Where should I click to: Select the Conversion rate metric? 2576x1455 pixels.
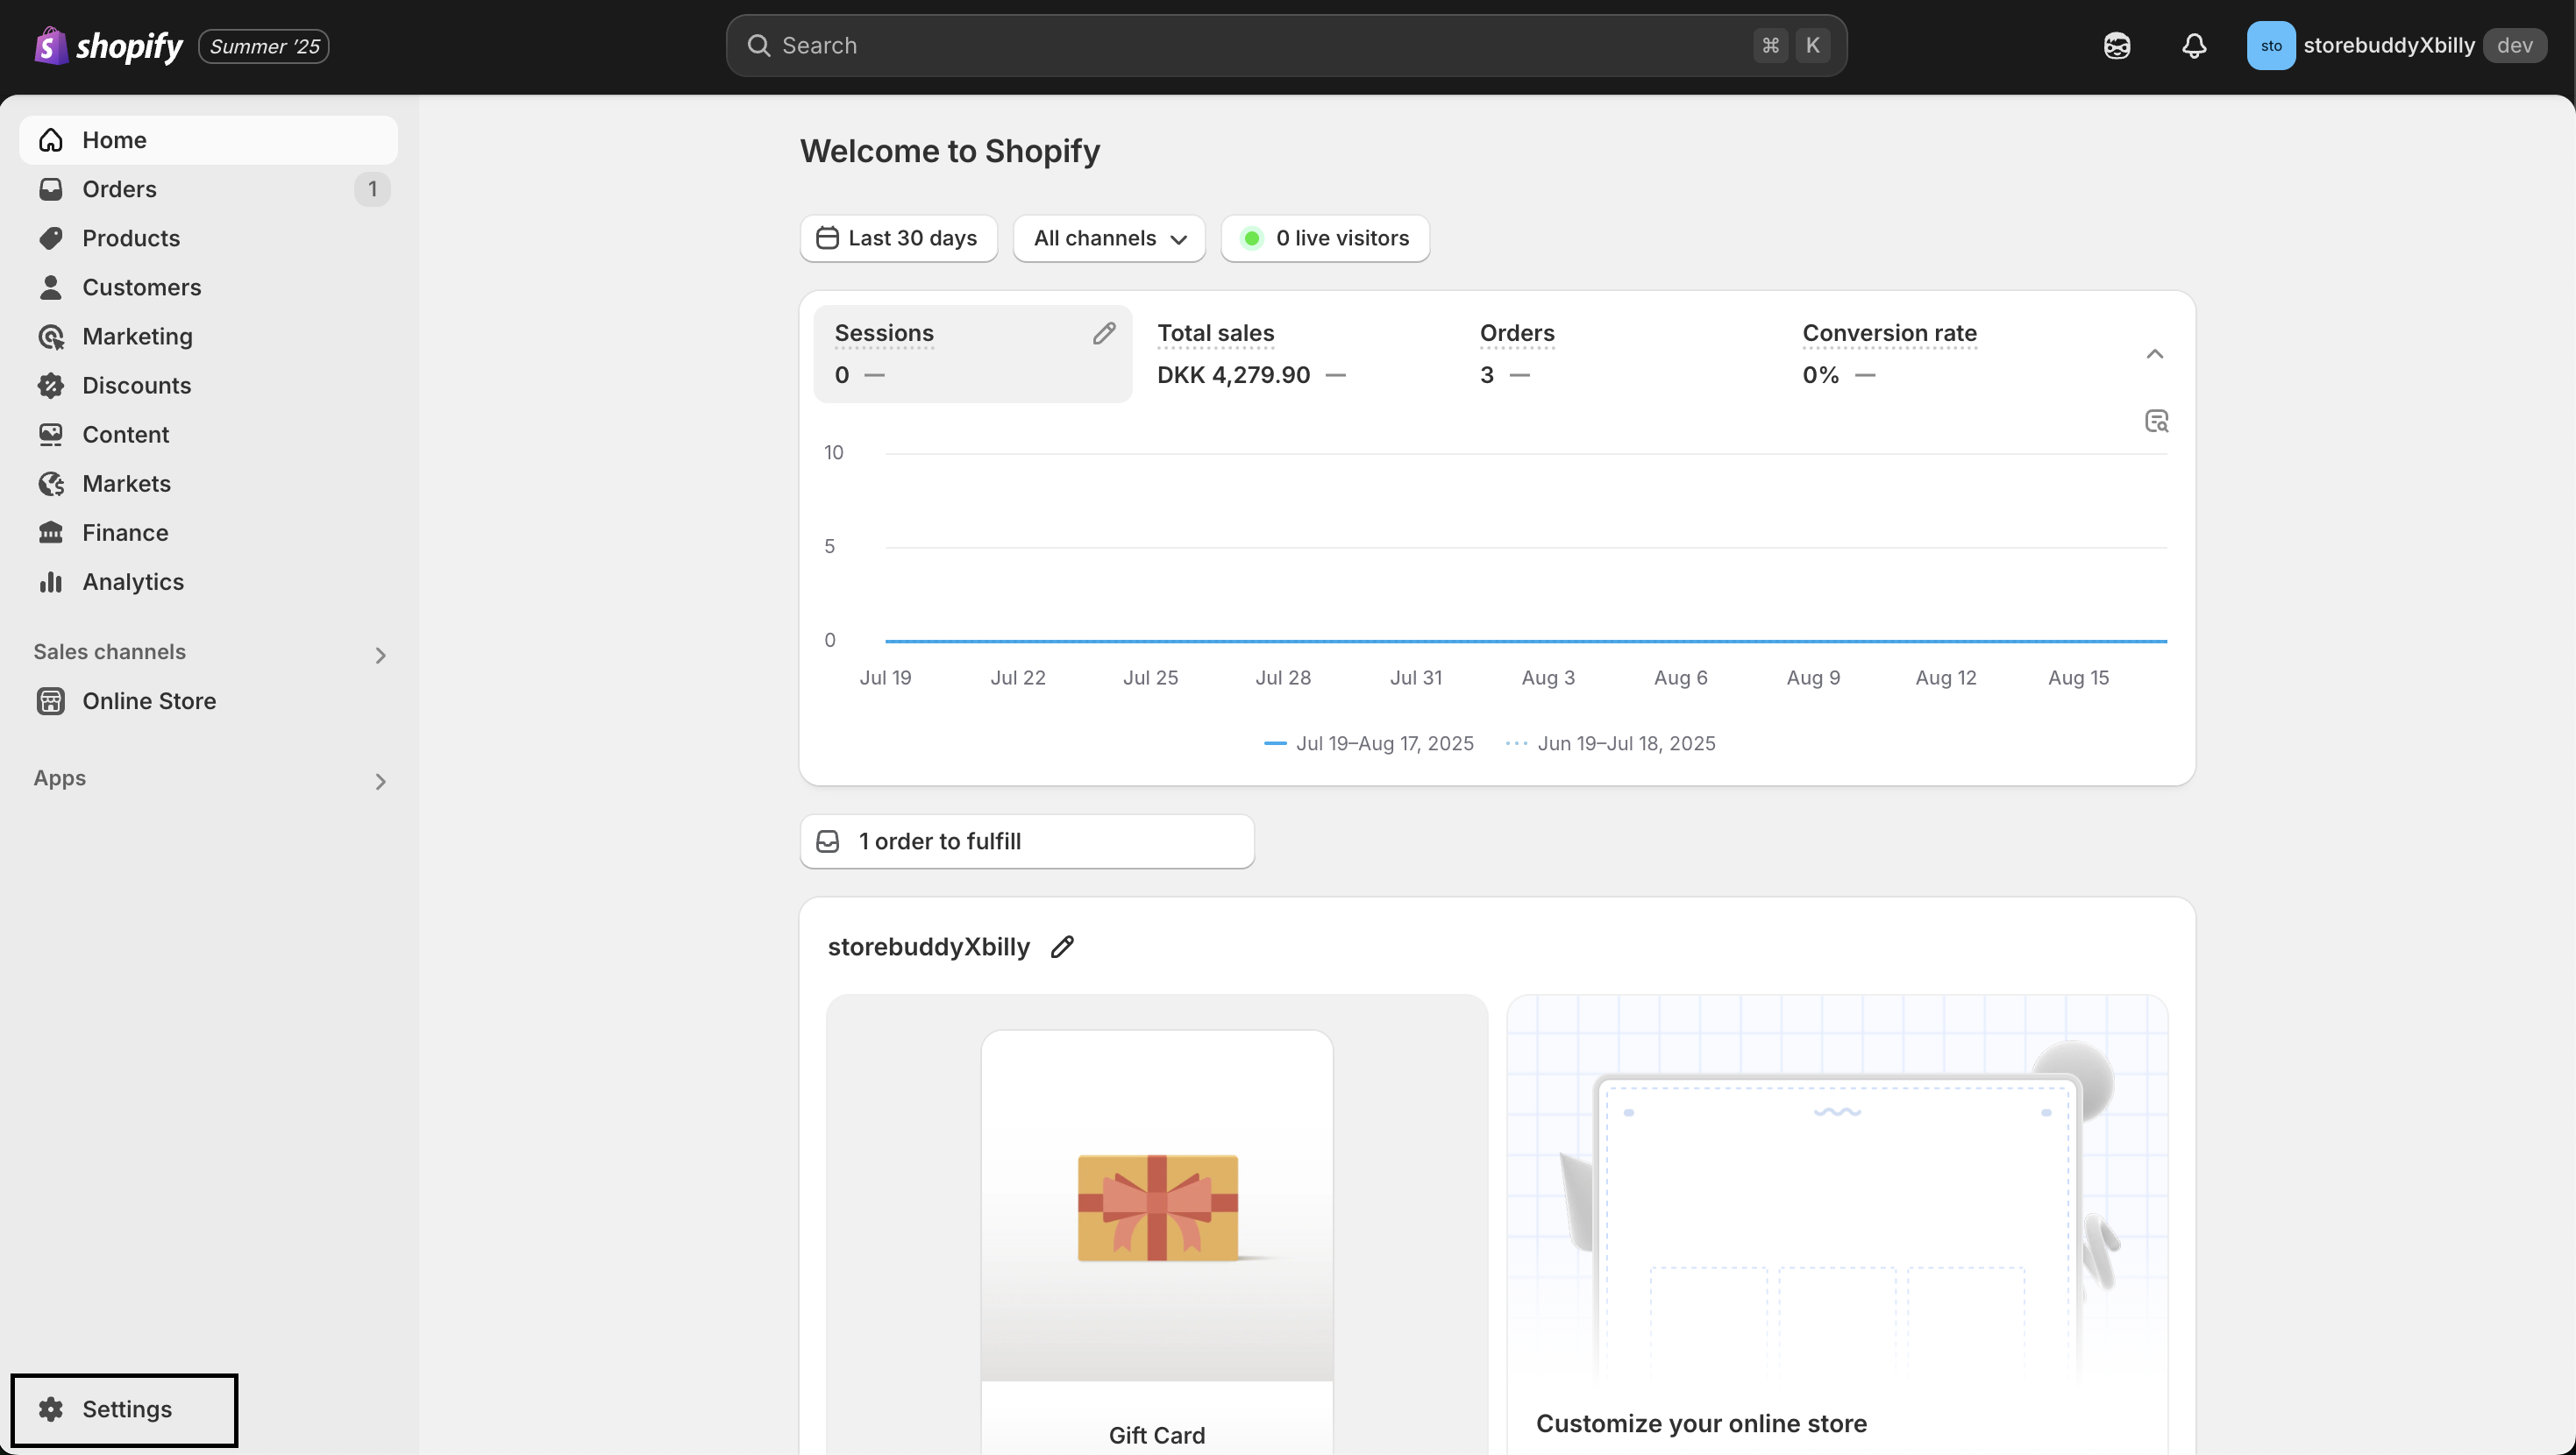click(1940, 354)
